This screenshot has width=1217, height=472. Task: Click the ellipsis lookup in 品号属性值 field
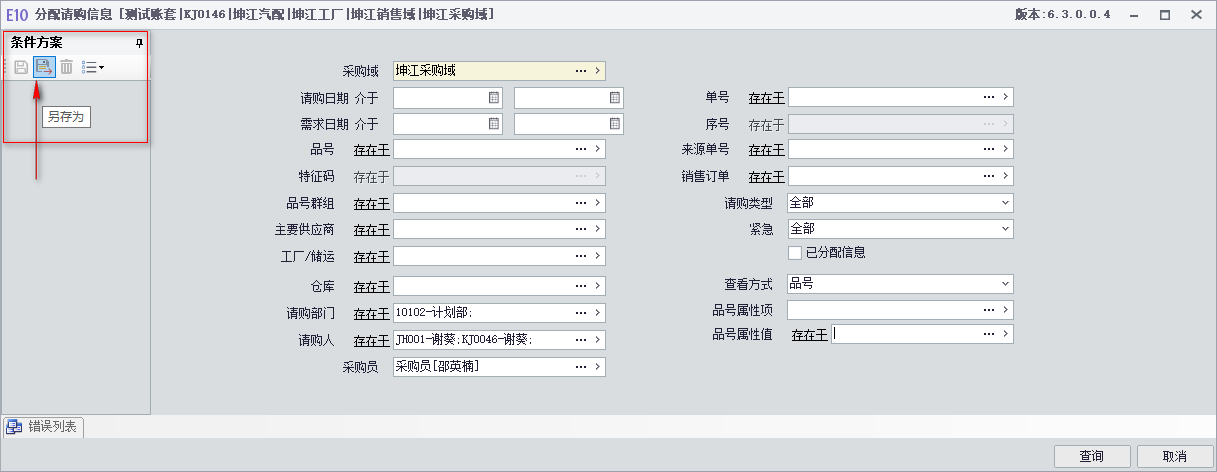coord(988,334)
